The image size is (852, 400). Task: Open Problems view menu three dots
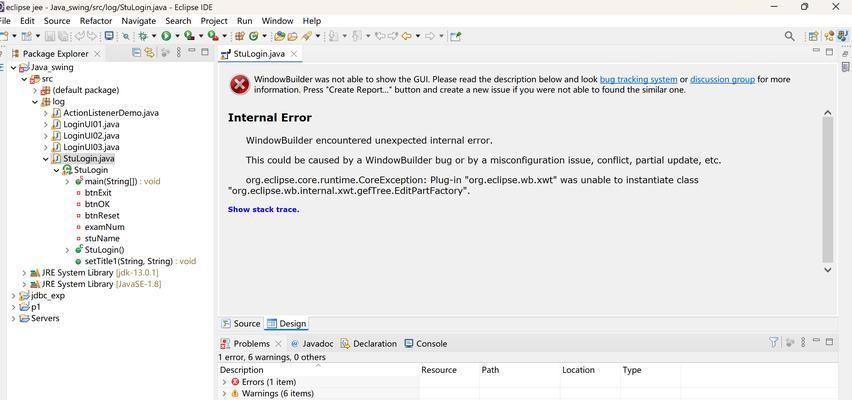coord(803,342)
